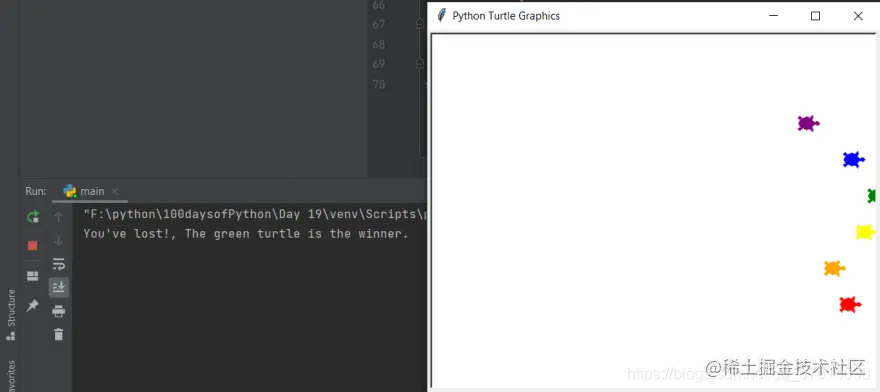Click line number 70 in editor gutter
This screenshot has height=392, width=880.
pos(378,84)
